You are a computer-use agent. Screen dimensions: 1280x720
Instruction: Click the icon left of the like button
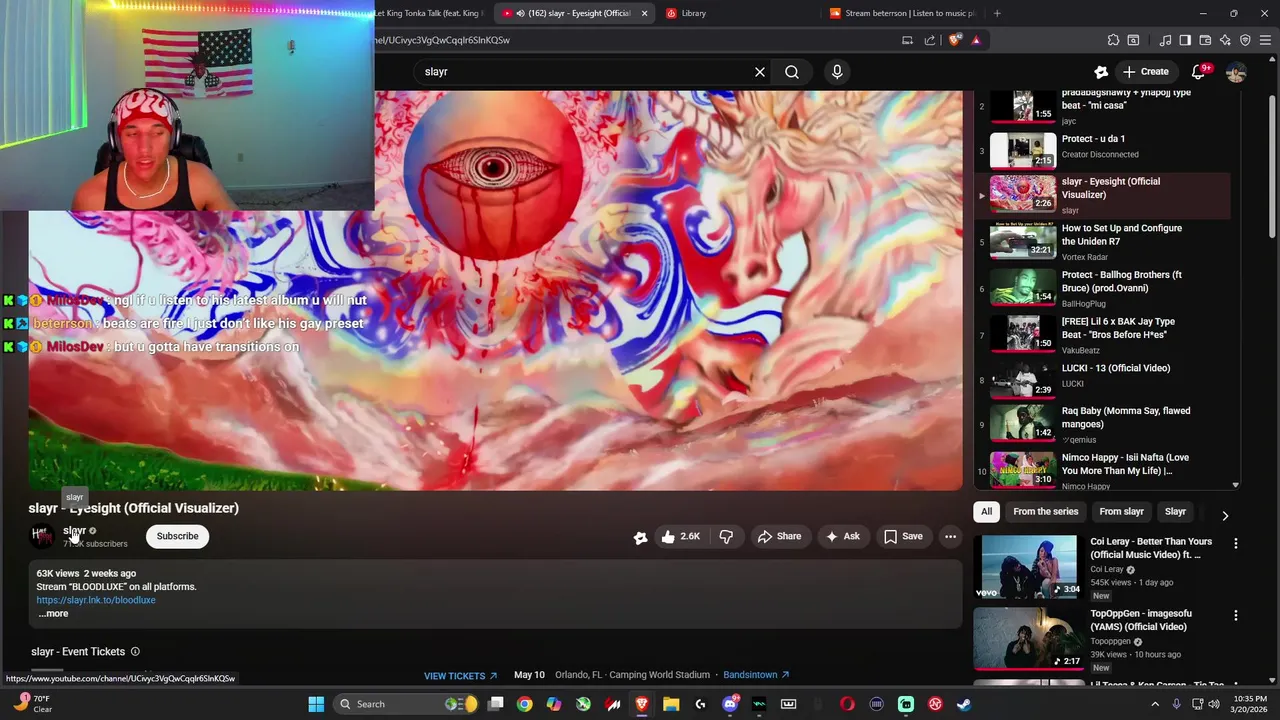(x=641, y=537)
